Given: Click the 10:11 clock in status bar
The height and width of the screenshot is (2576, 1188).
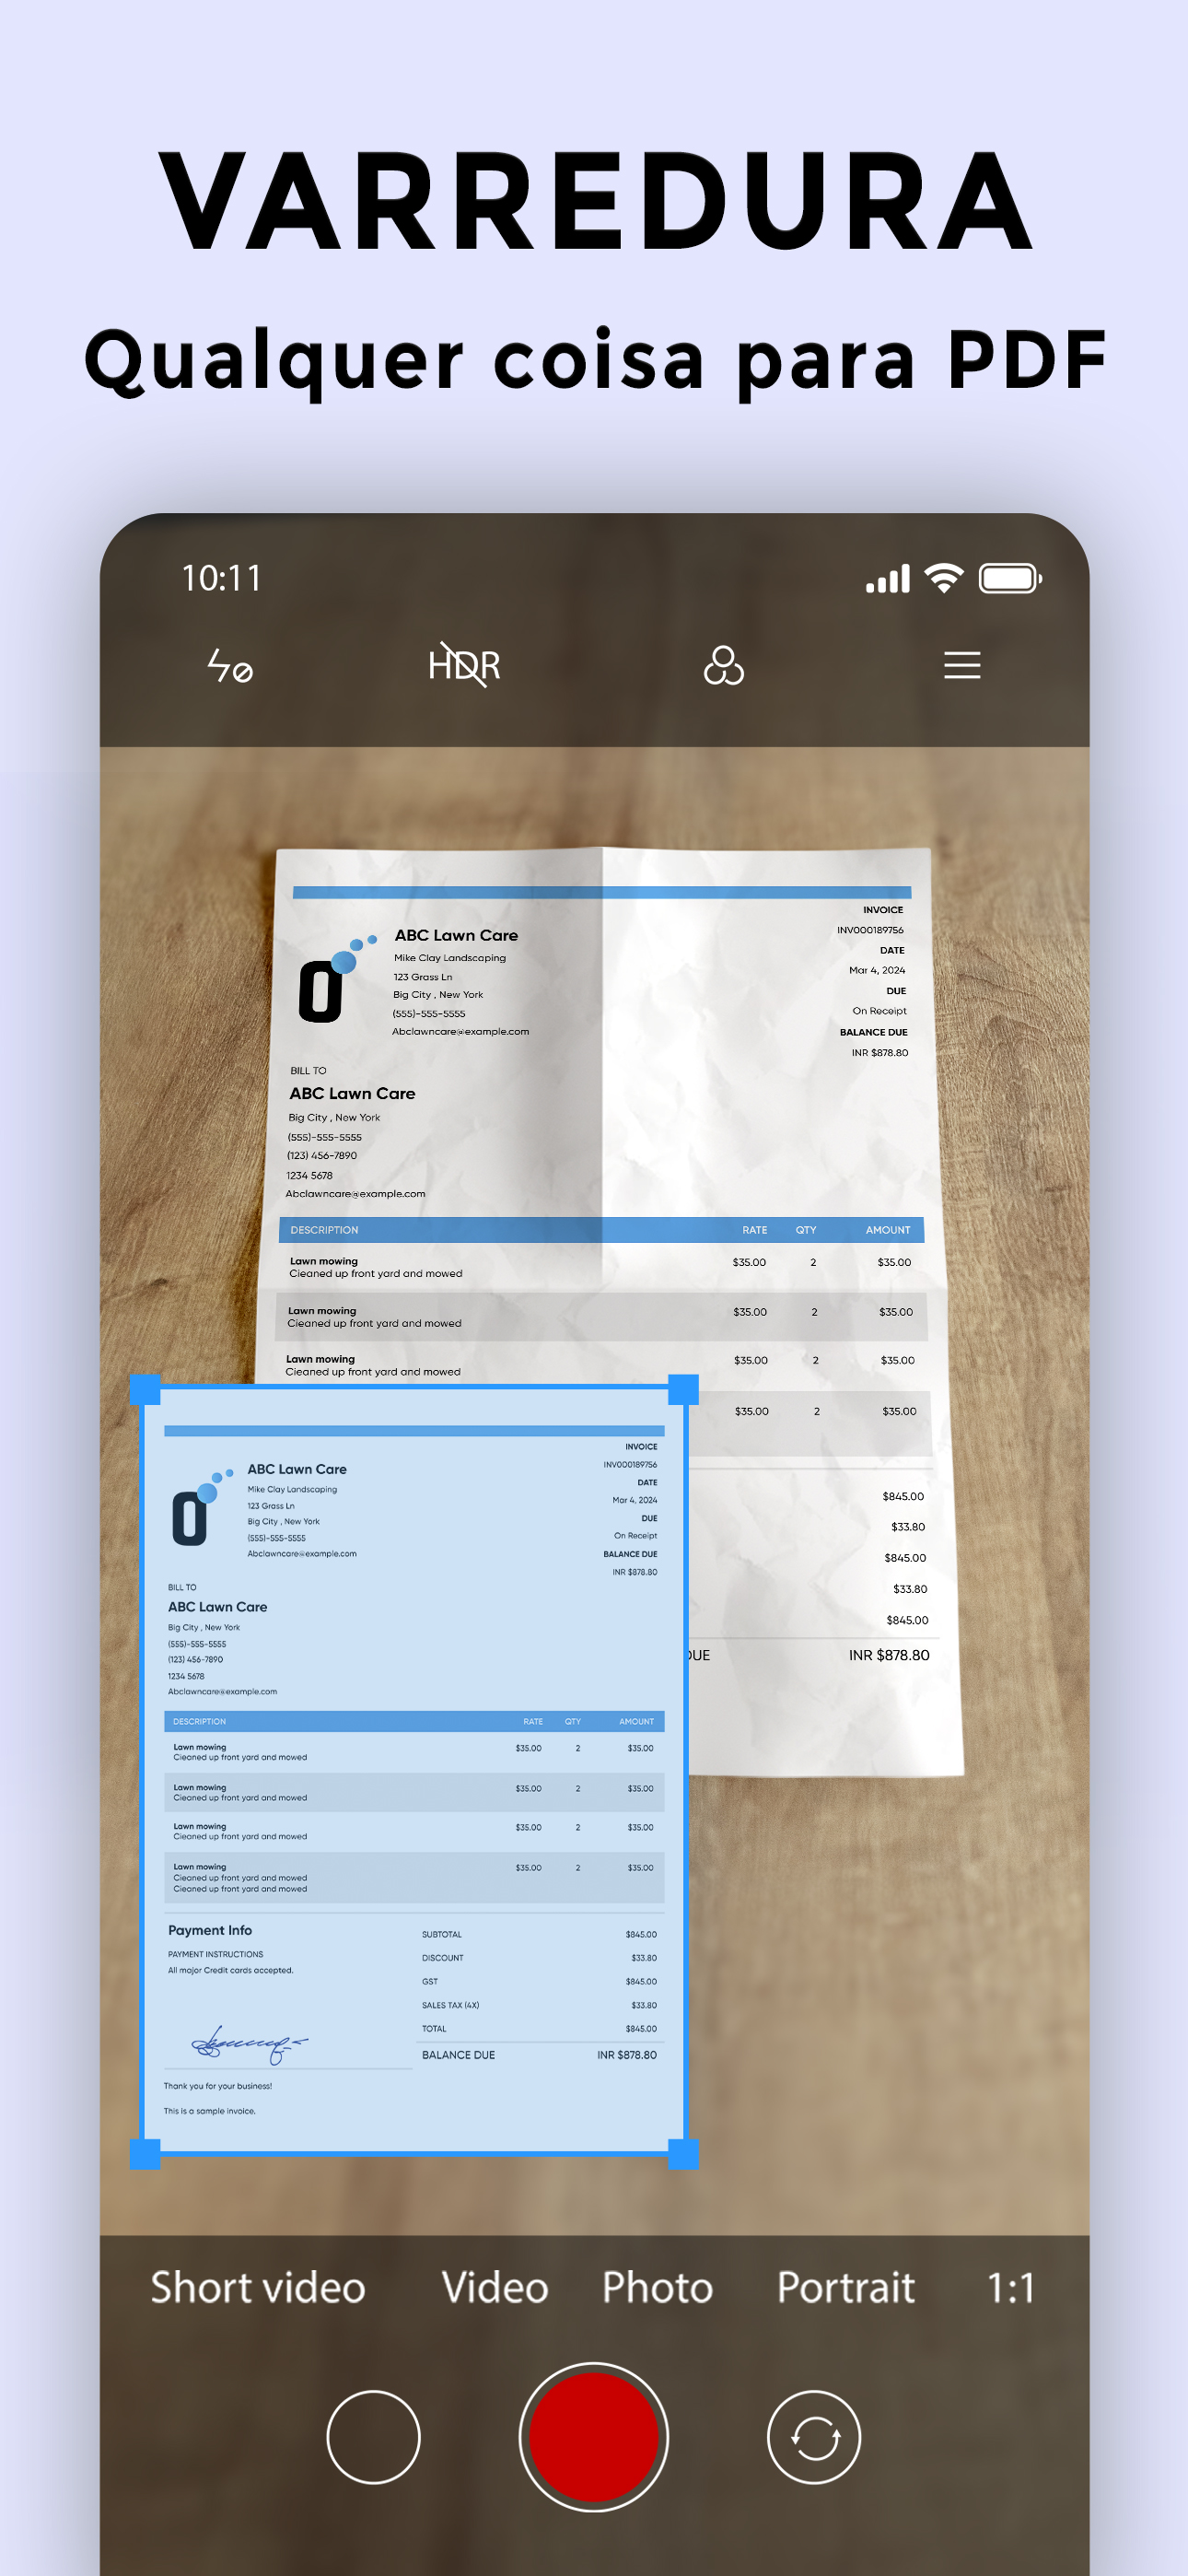Looking at the screenshot, I should [x=222, y=578].
